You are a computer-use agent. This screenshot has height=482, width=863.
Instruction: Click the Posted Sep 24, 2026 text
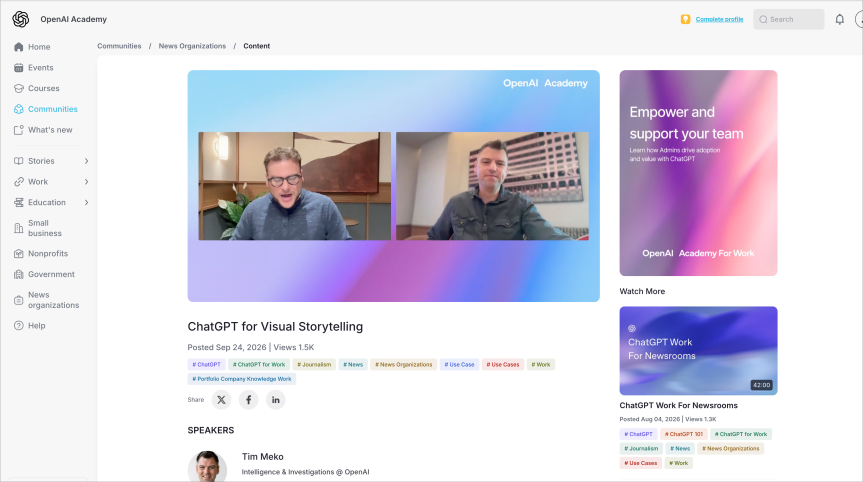[x=227, y=347]
